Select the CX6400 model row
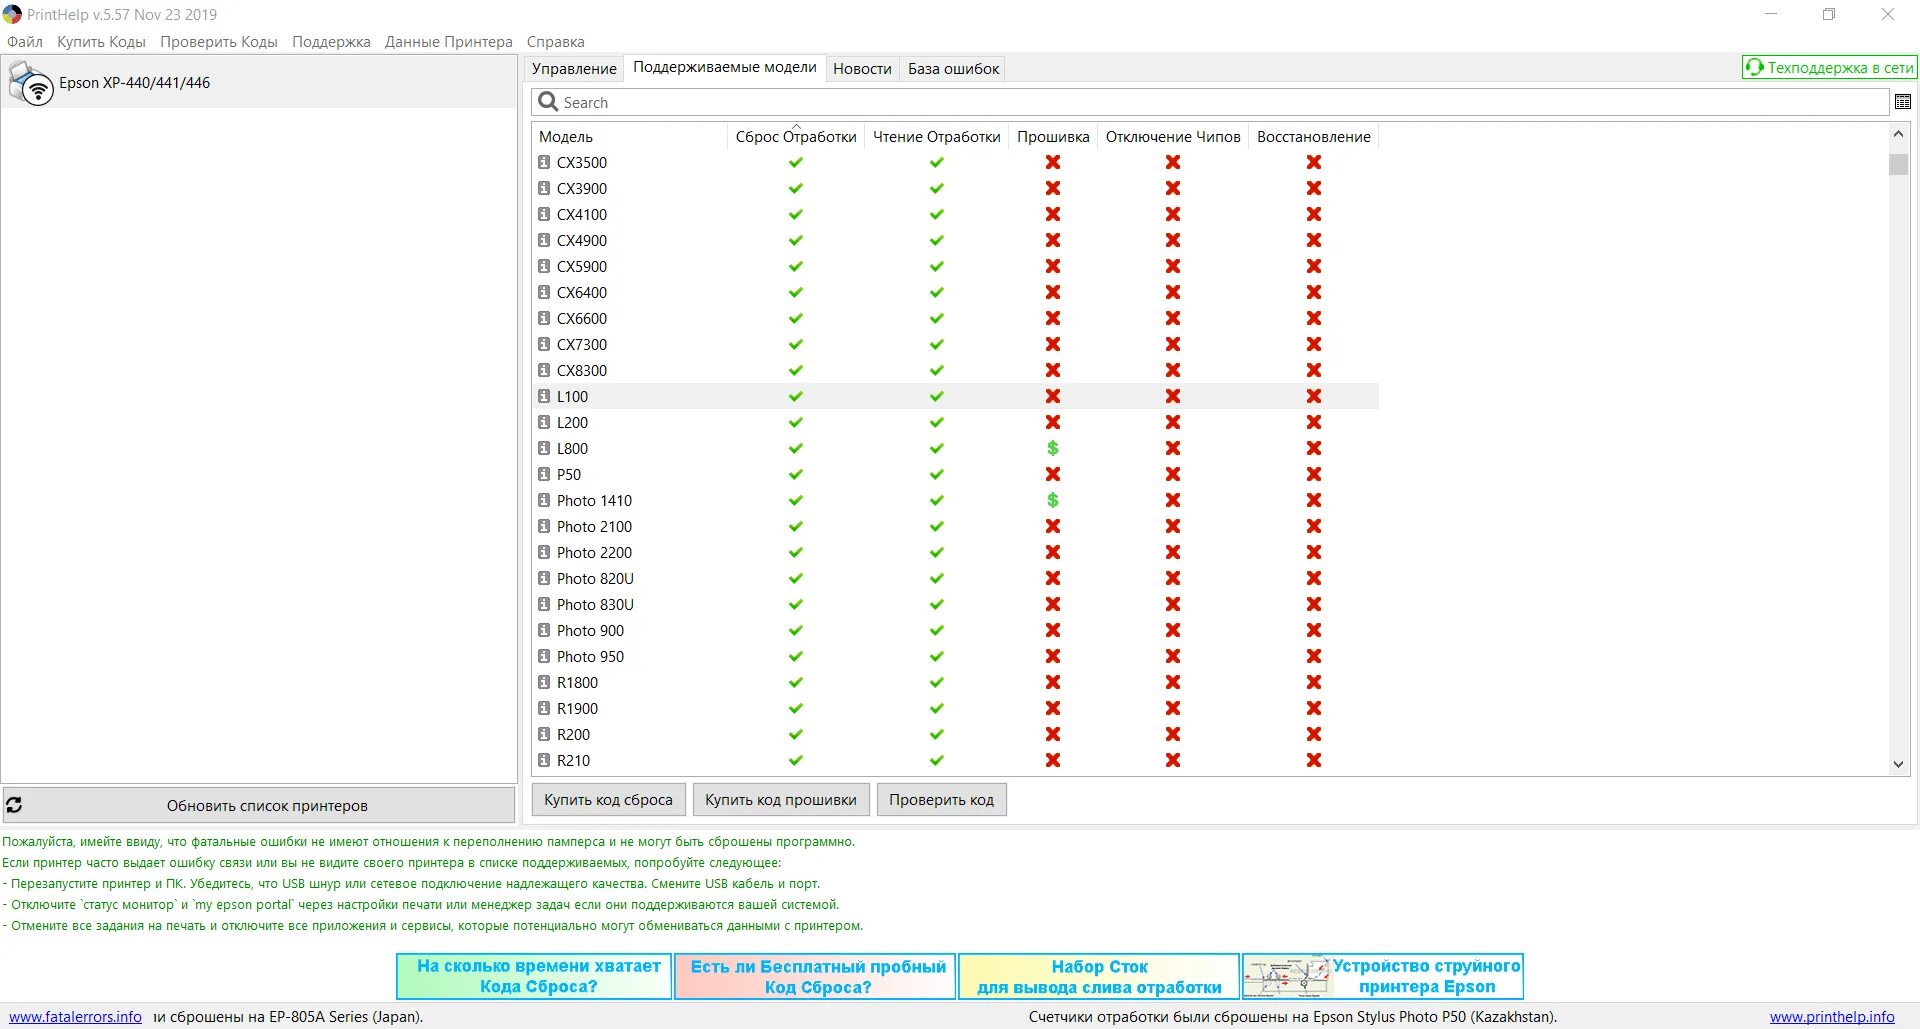1920x1029 pixels. click(955, 292)
